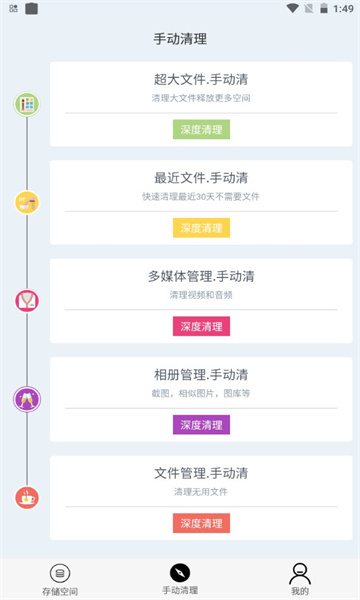Viewport: 360px width, 600px height.
Task: Tap the purple champagne glasses album icon
Action: coord(27,399)
